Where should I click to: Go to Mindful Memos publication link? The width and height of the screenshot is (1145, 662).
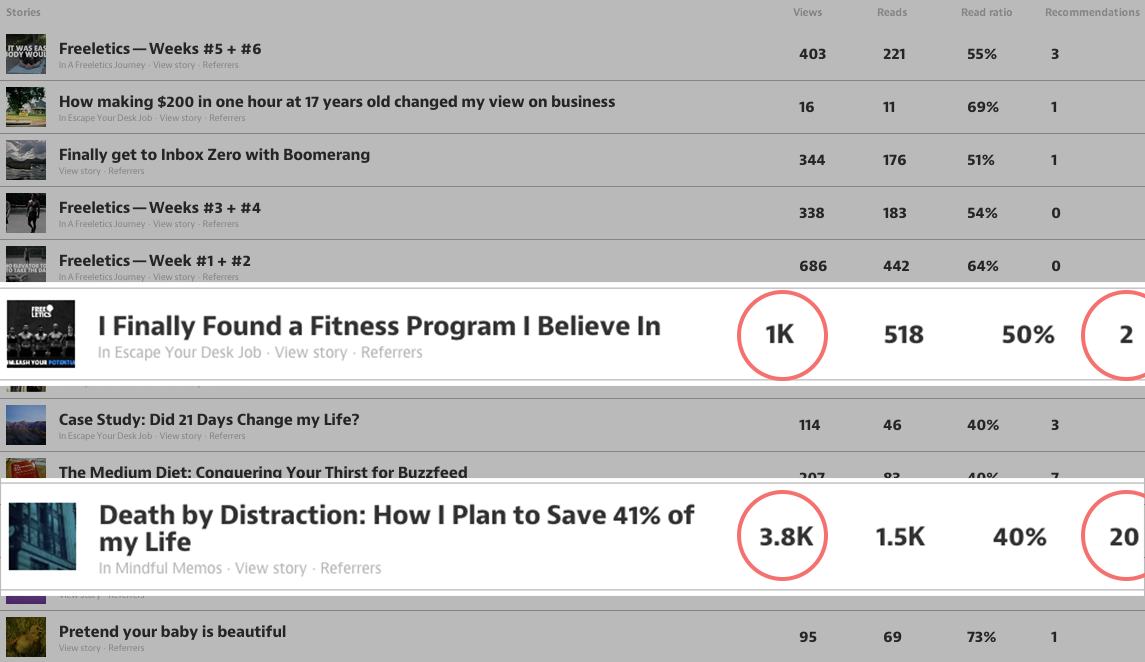coord(160,568)
